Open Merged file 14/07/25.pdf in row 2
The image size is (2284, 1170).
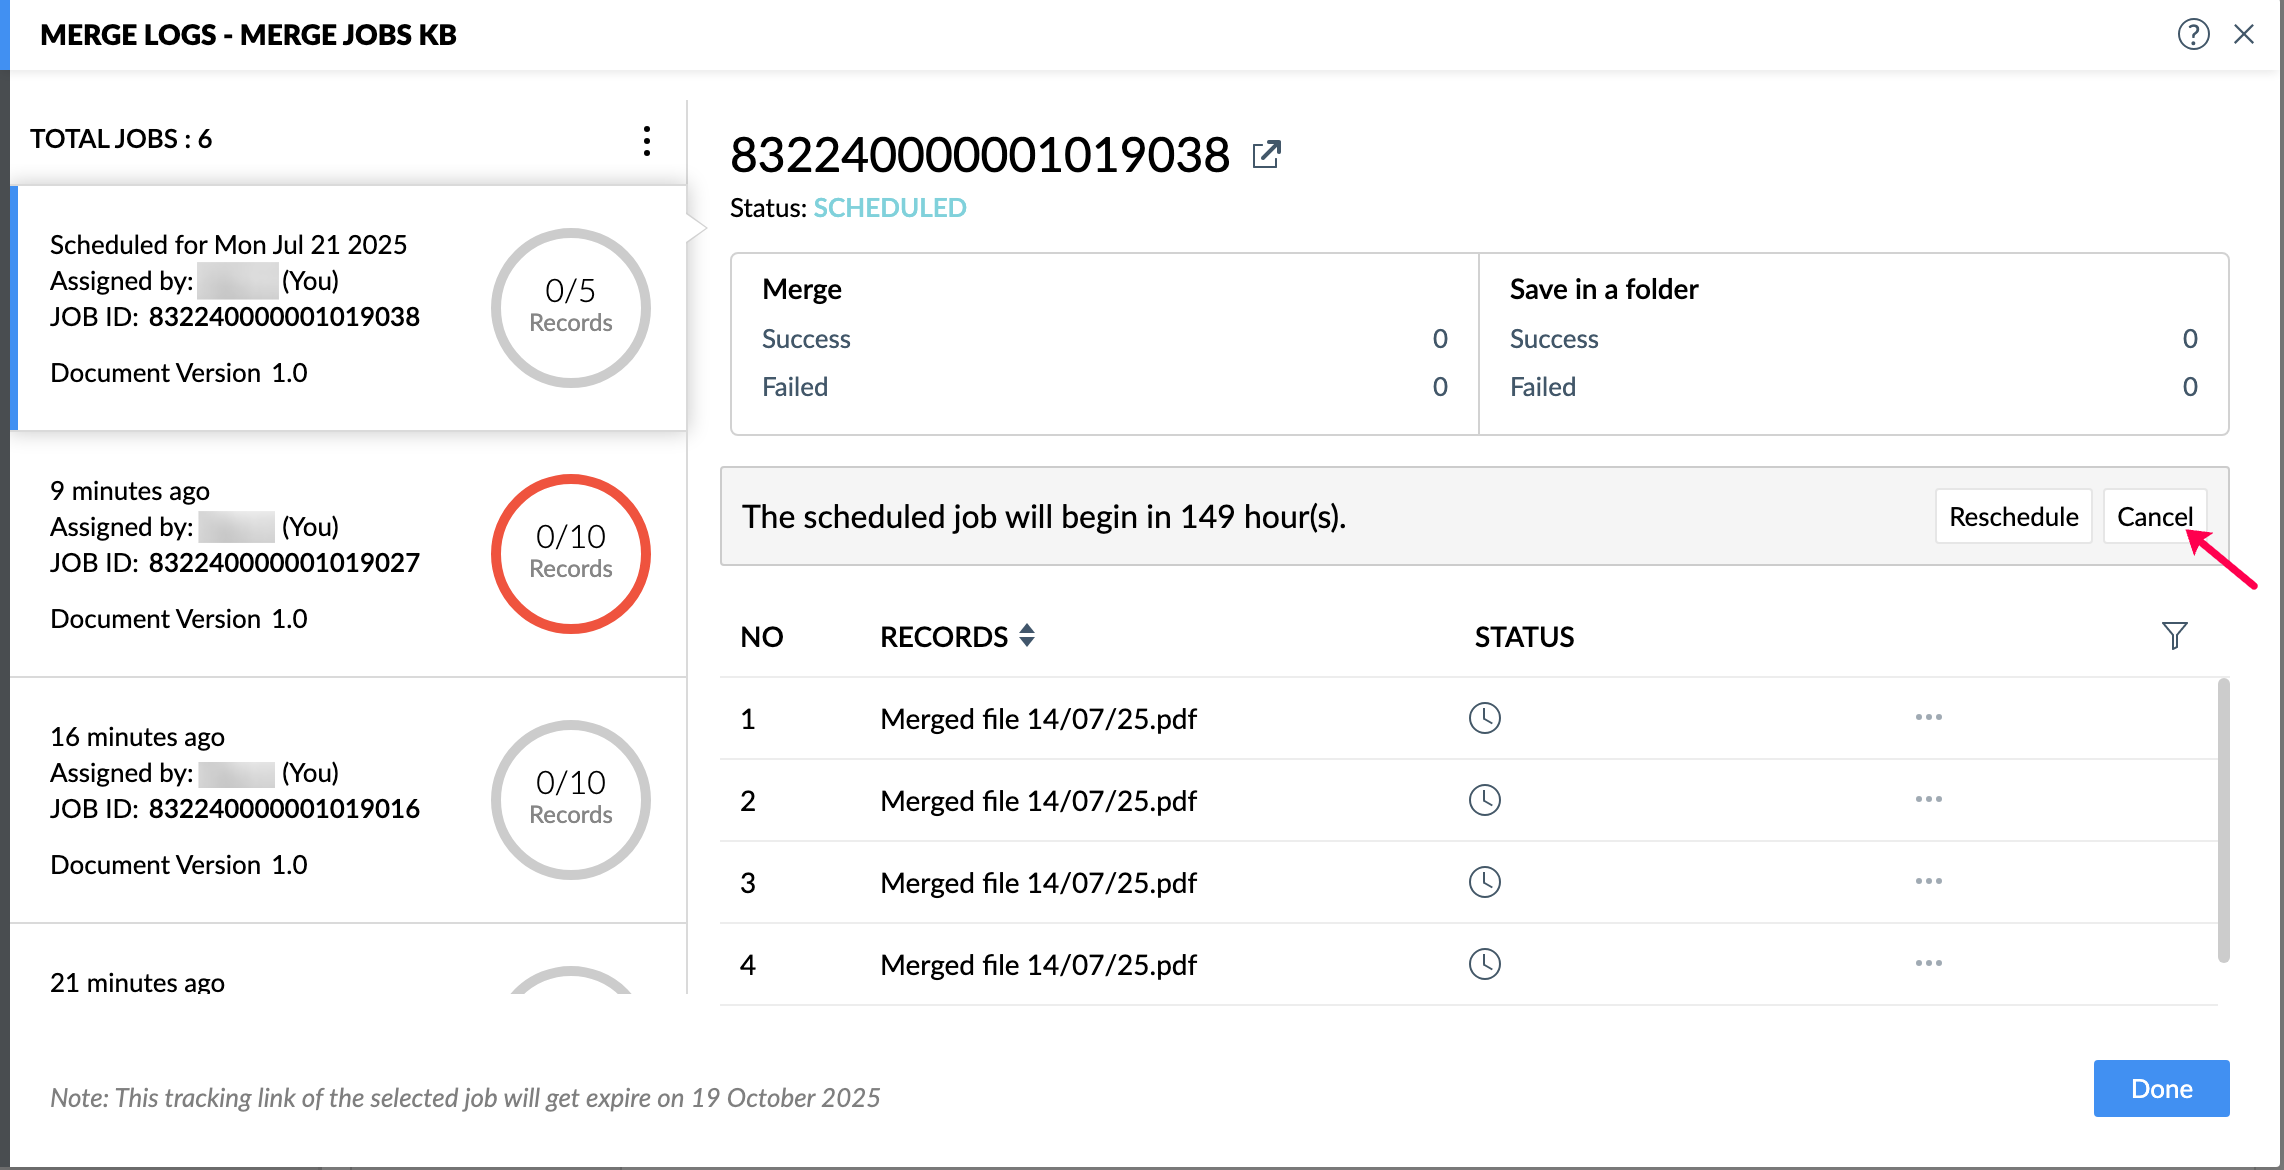click(x=1038, y=801)
